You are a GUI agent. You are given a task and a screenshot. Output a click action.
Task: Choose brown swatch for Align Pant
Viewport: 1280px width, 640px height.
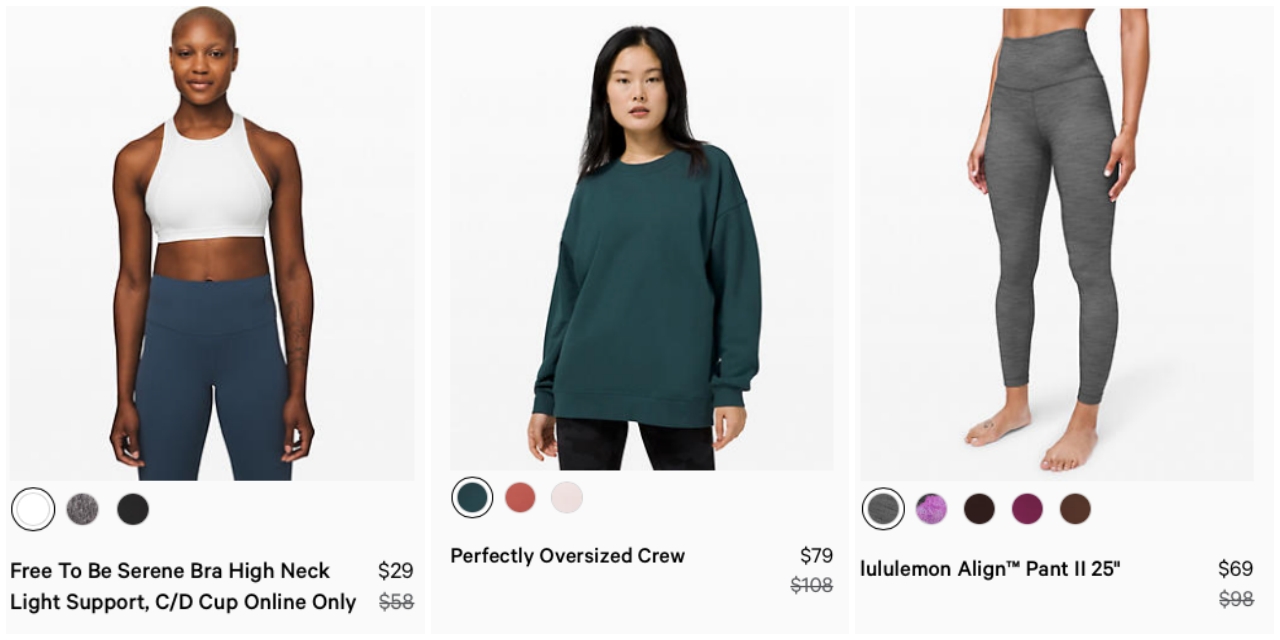[x=1075, y=509]
